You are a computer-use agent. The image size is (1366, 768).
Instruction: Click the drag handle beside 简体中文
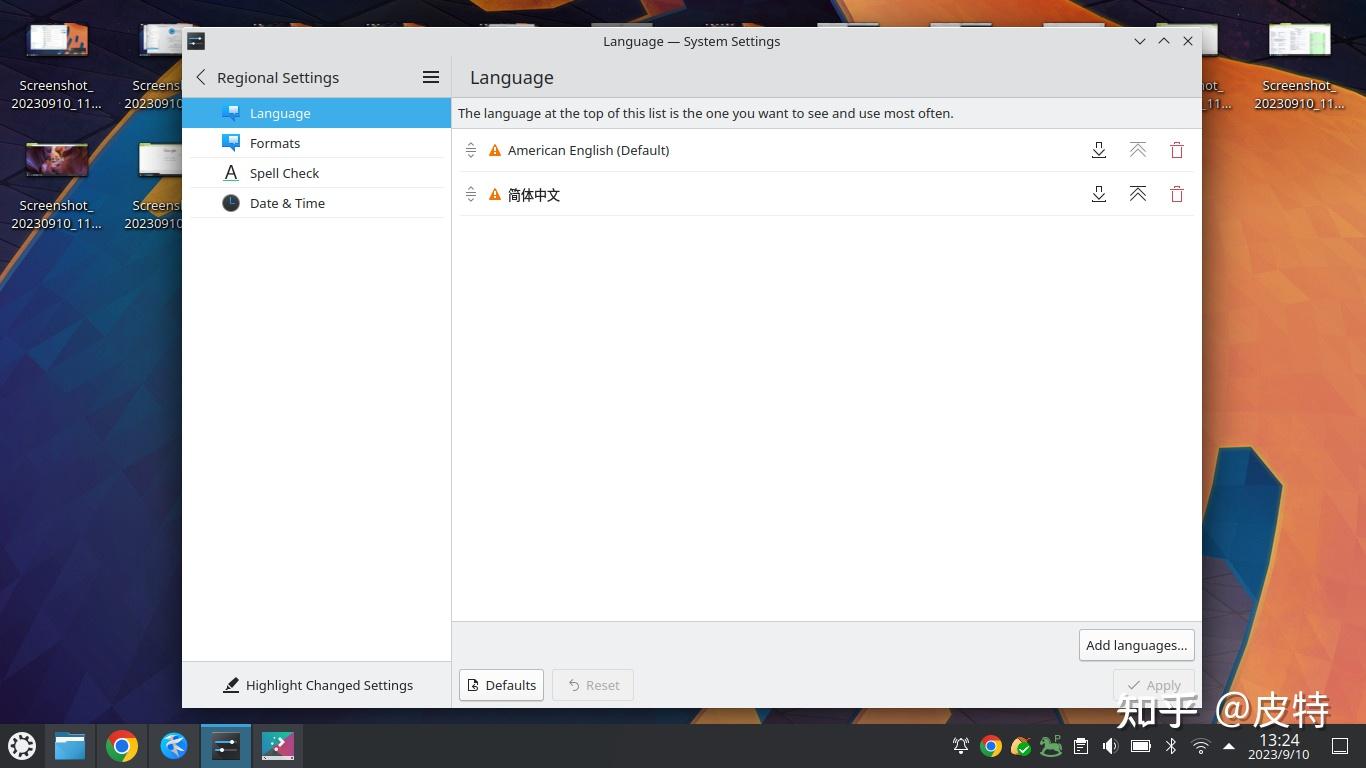(471, 194)
